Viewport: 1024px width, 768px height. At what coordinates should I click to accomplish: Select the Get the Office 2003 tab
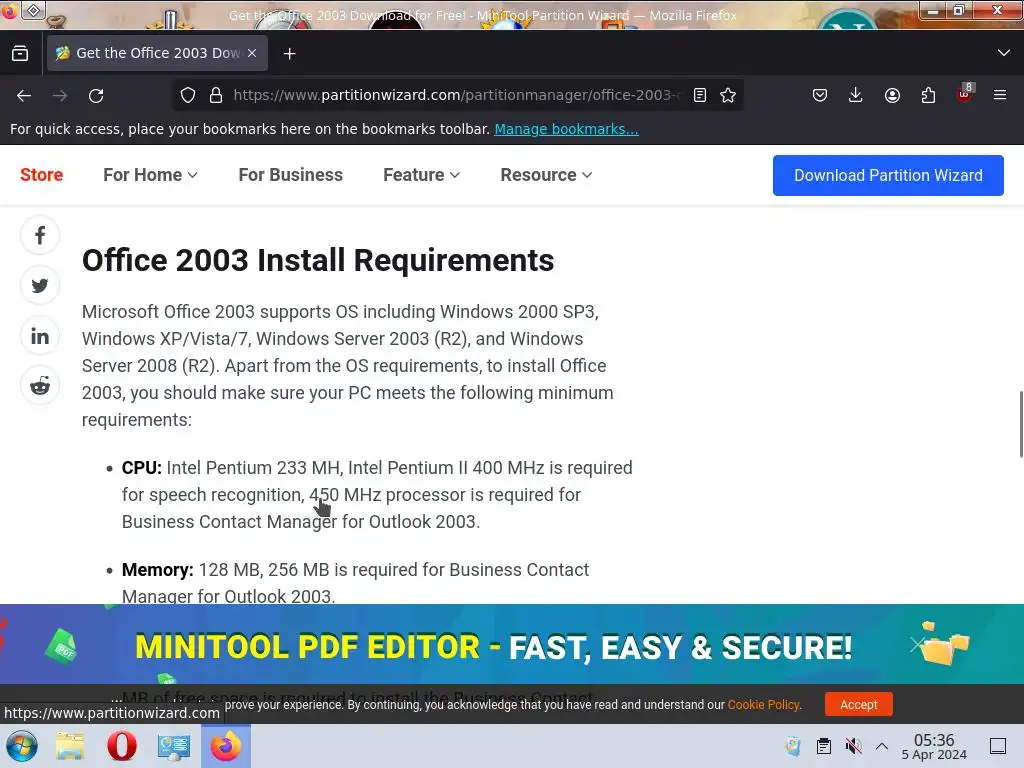[157, 53]
